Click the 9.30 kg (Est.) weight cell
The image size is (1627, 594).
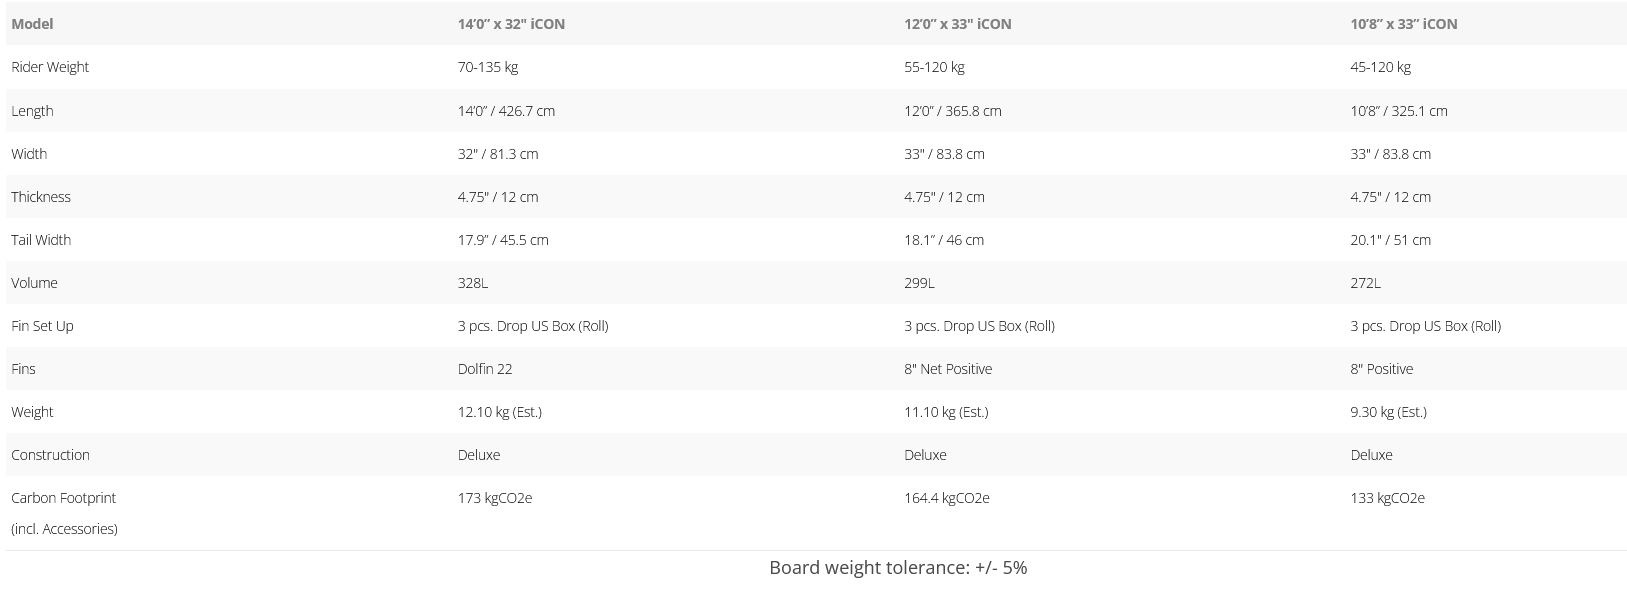click(x=1388, y=412)
